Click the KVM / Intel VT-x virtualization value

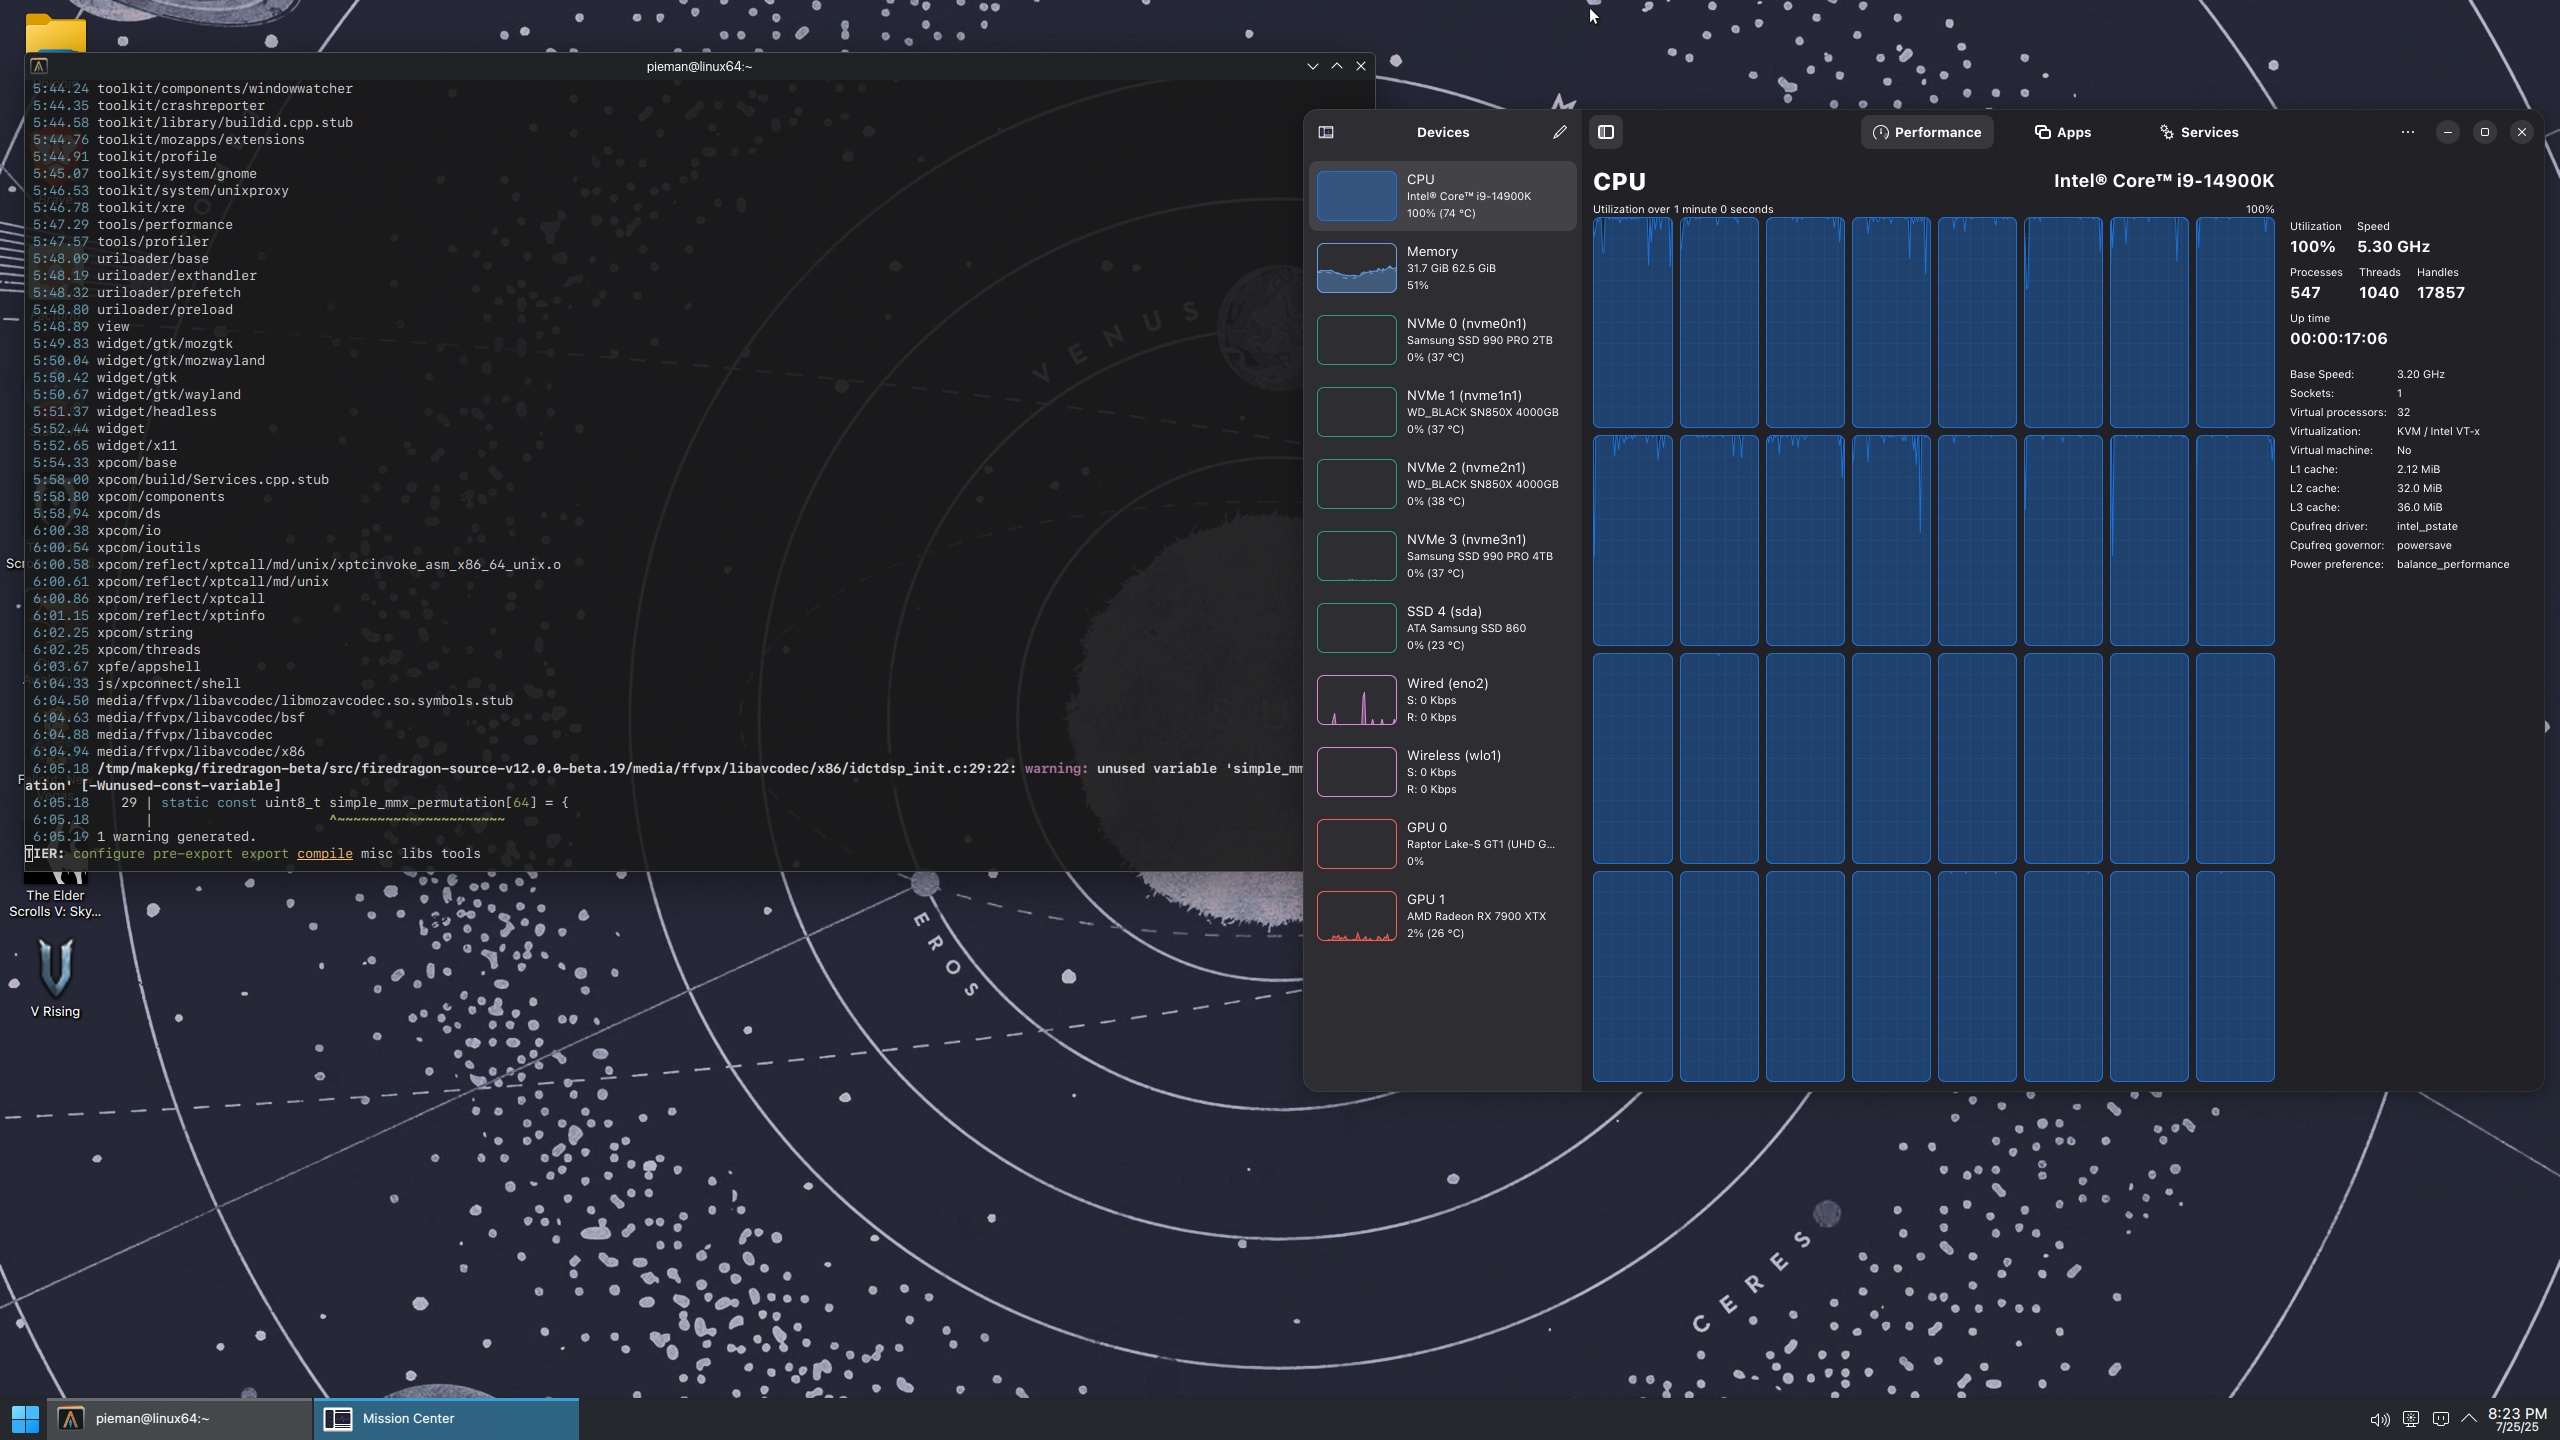coord(2438,432)
